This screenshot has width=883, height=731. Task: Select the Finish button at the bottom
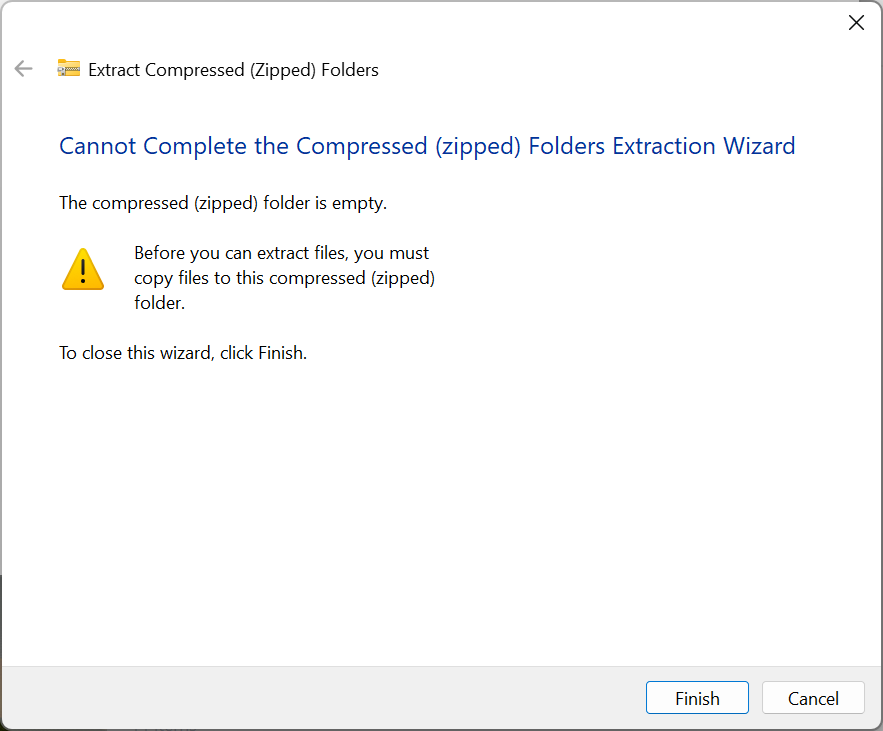[x=697, y=698]
